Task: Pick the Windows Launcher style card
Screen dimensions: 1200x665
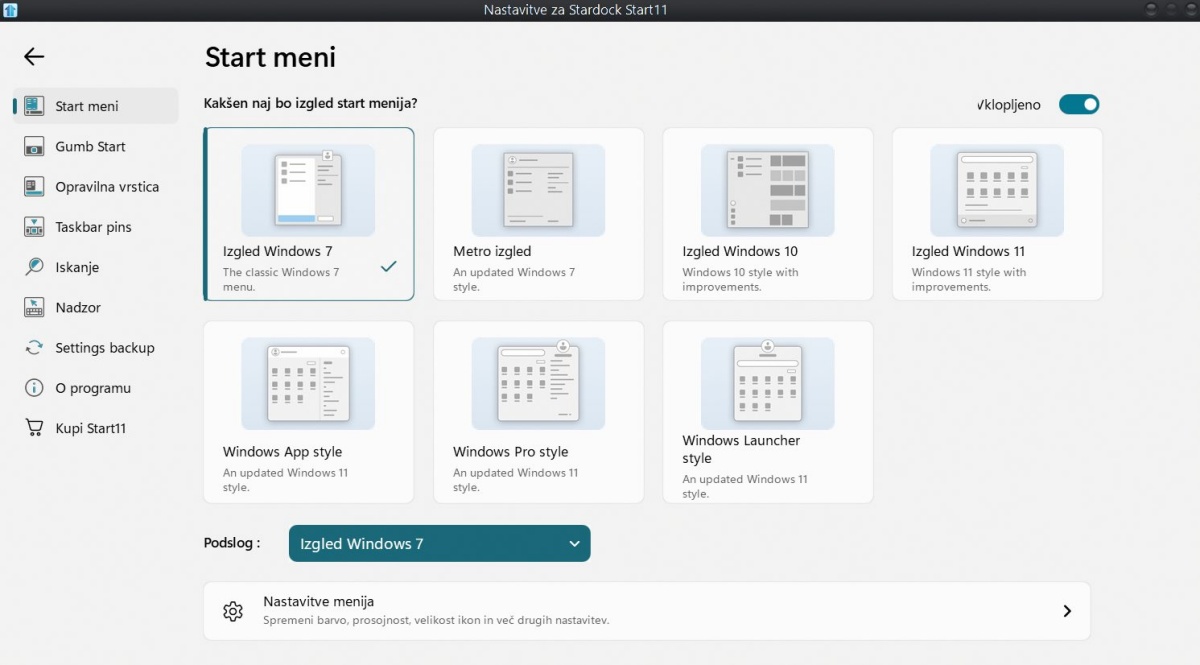Action: pos(768,412)
